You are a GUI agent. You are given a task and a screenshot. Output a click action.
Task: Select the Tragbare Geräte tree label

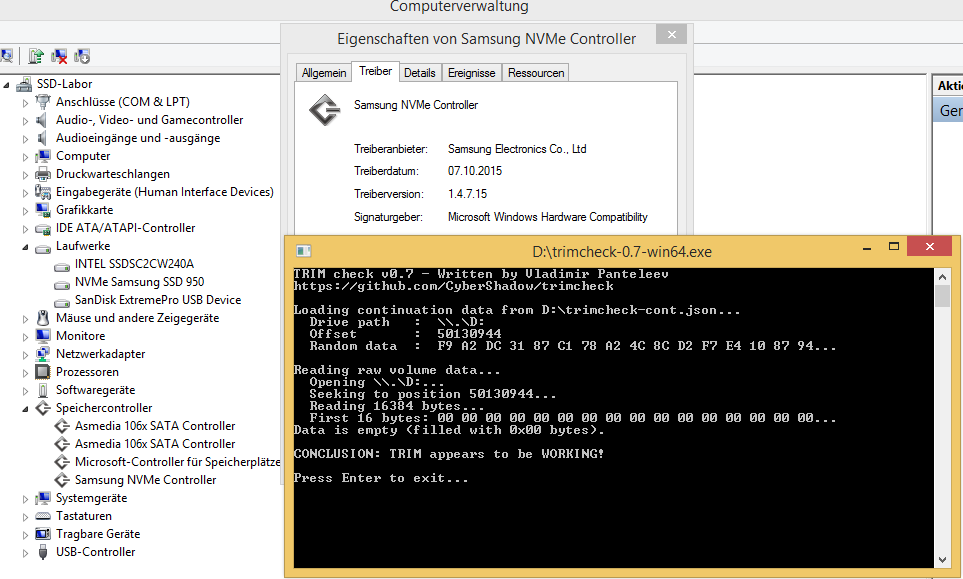98,534
